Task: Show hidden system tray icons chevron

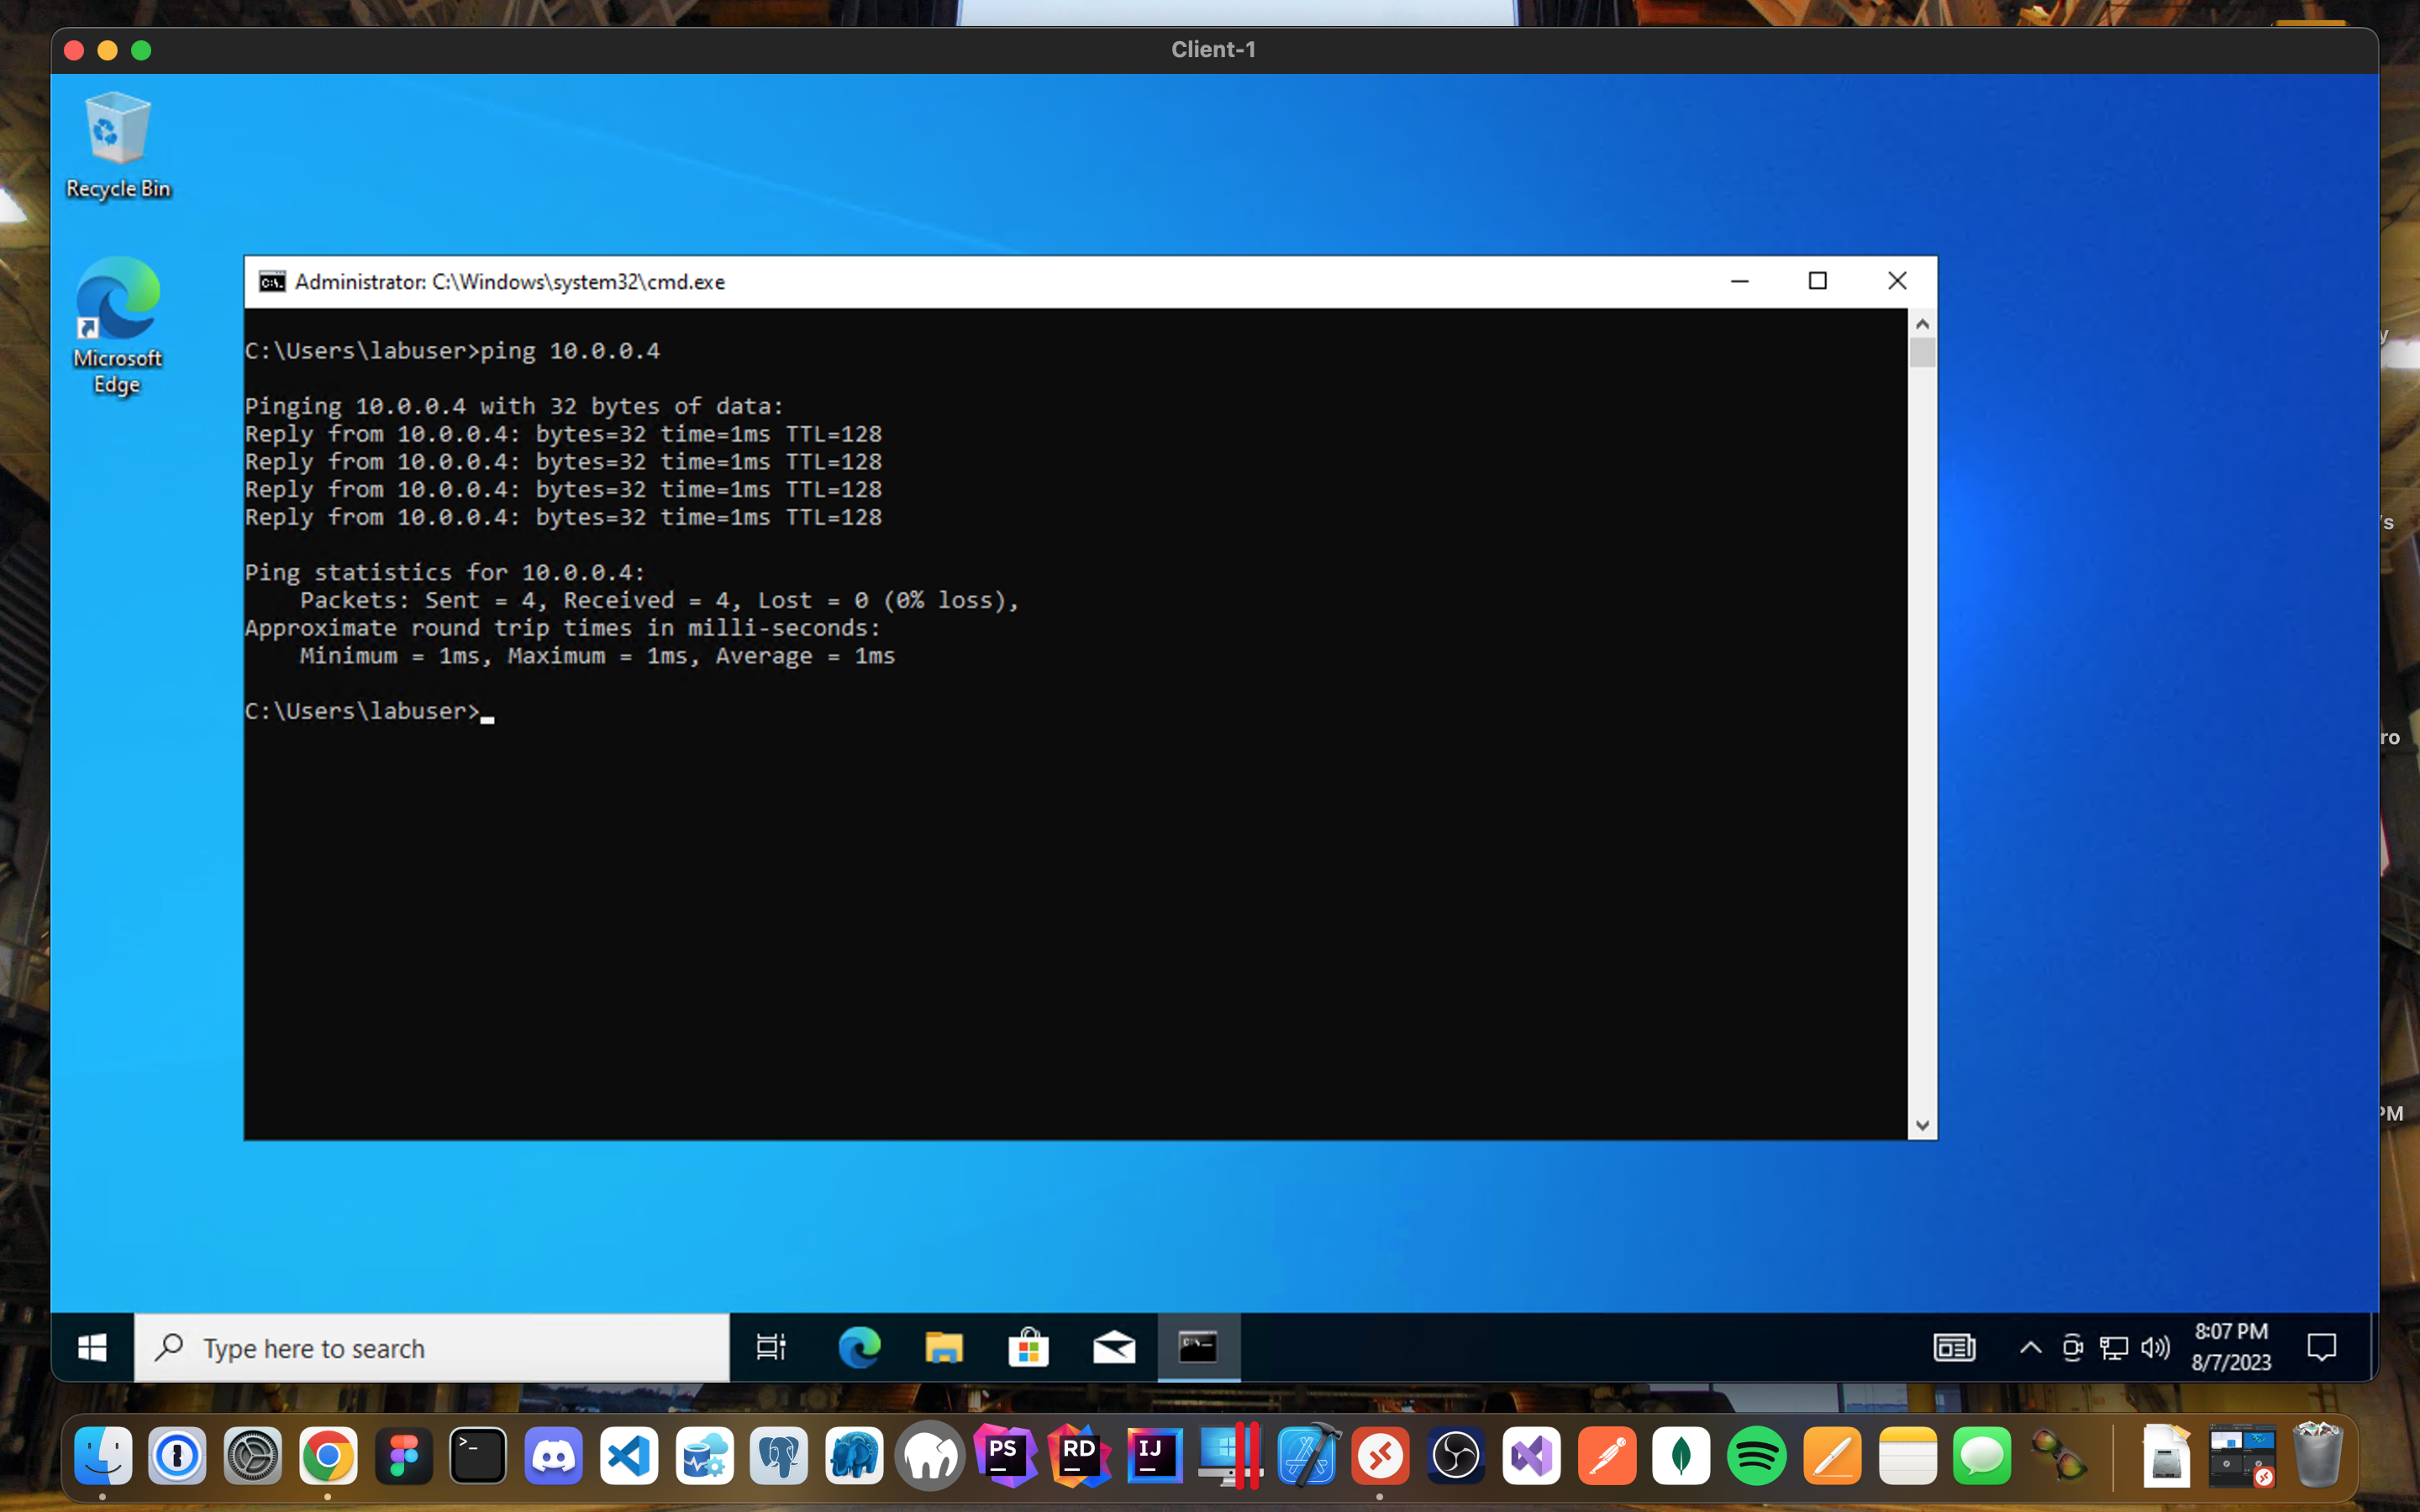Action: tap(2030, 1347)
